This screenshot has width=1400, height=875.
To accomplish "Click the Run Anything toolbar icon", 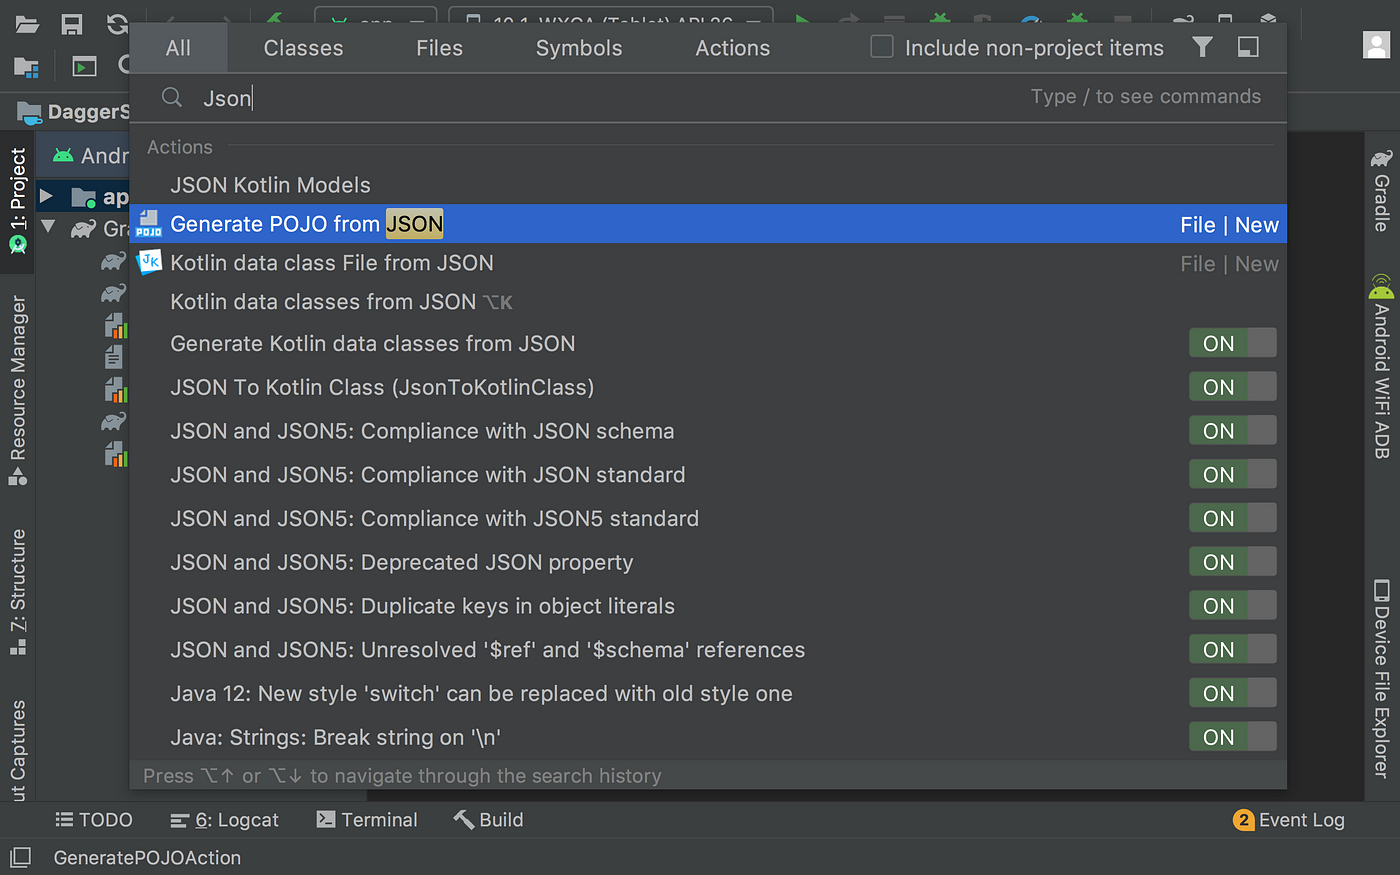I will click(84, 67).
